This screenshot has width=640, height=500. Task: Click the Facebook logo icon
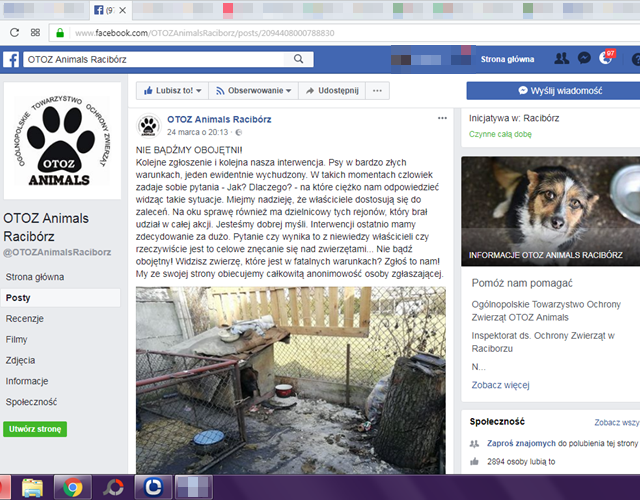(11, 60)
